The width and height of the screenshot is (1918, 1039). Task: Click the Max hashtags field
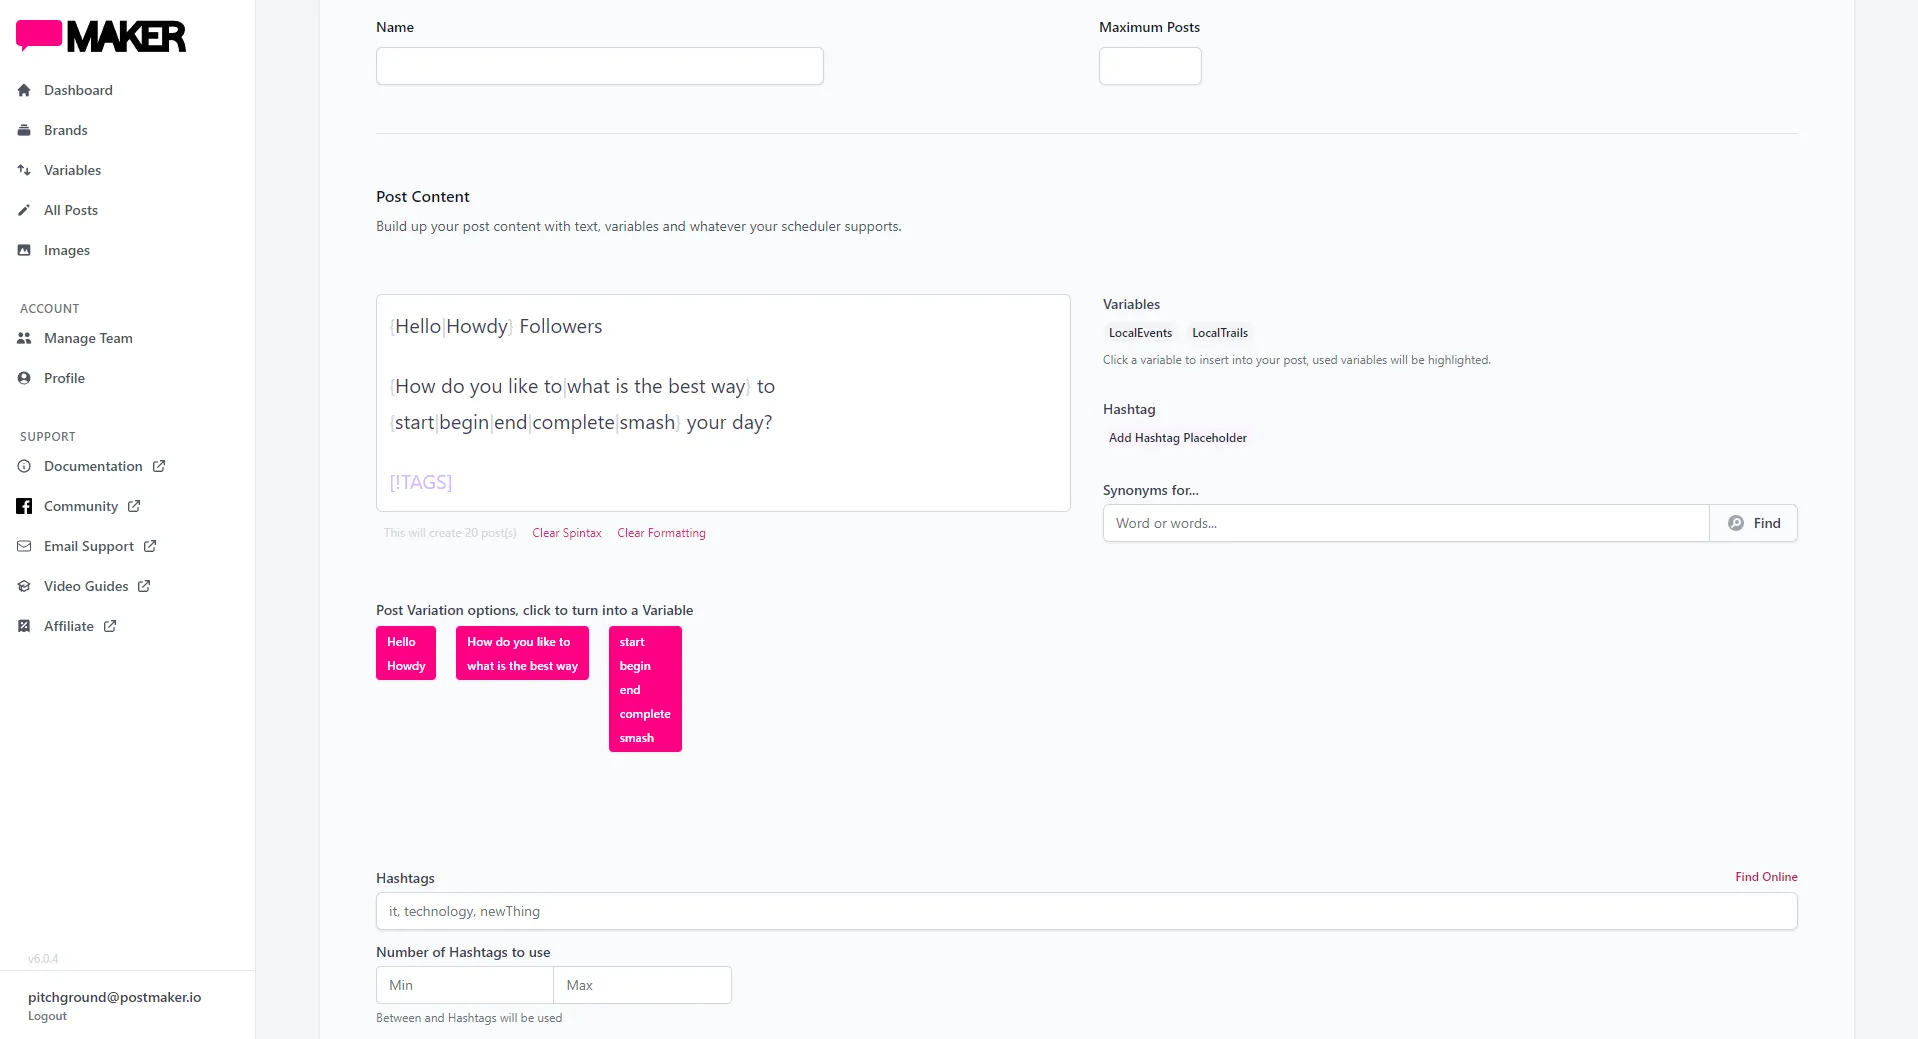642,985
